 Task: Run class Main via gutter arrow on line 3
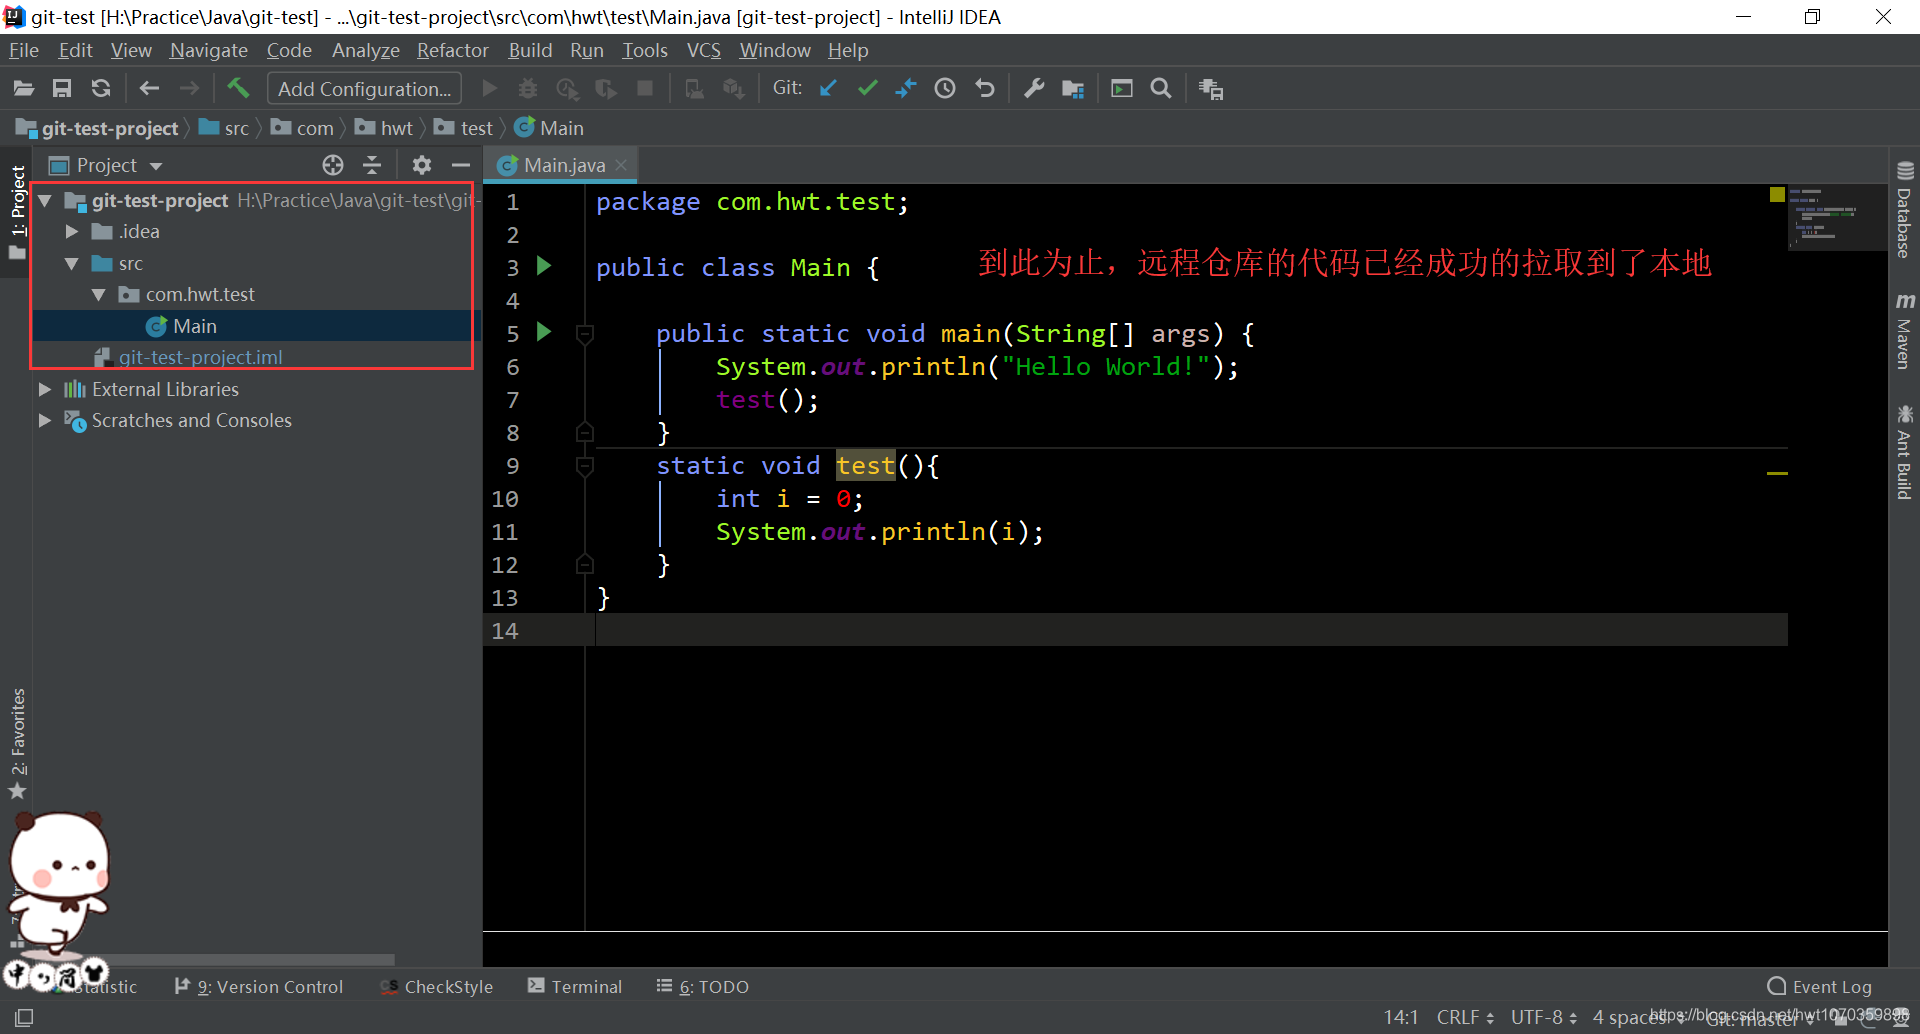[x=544, y=266]
